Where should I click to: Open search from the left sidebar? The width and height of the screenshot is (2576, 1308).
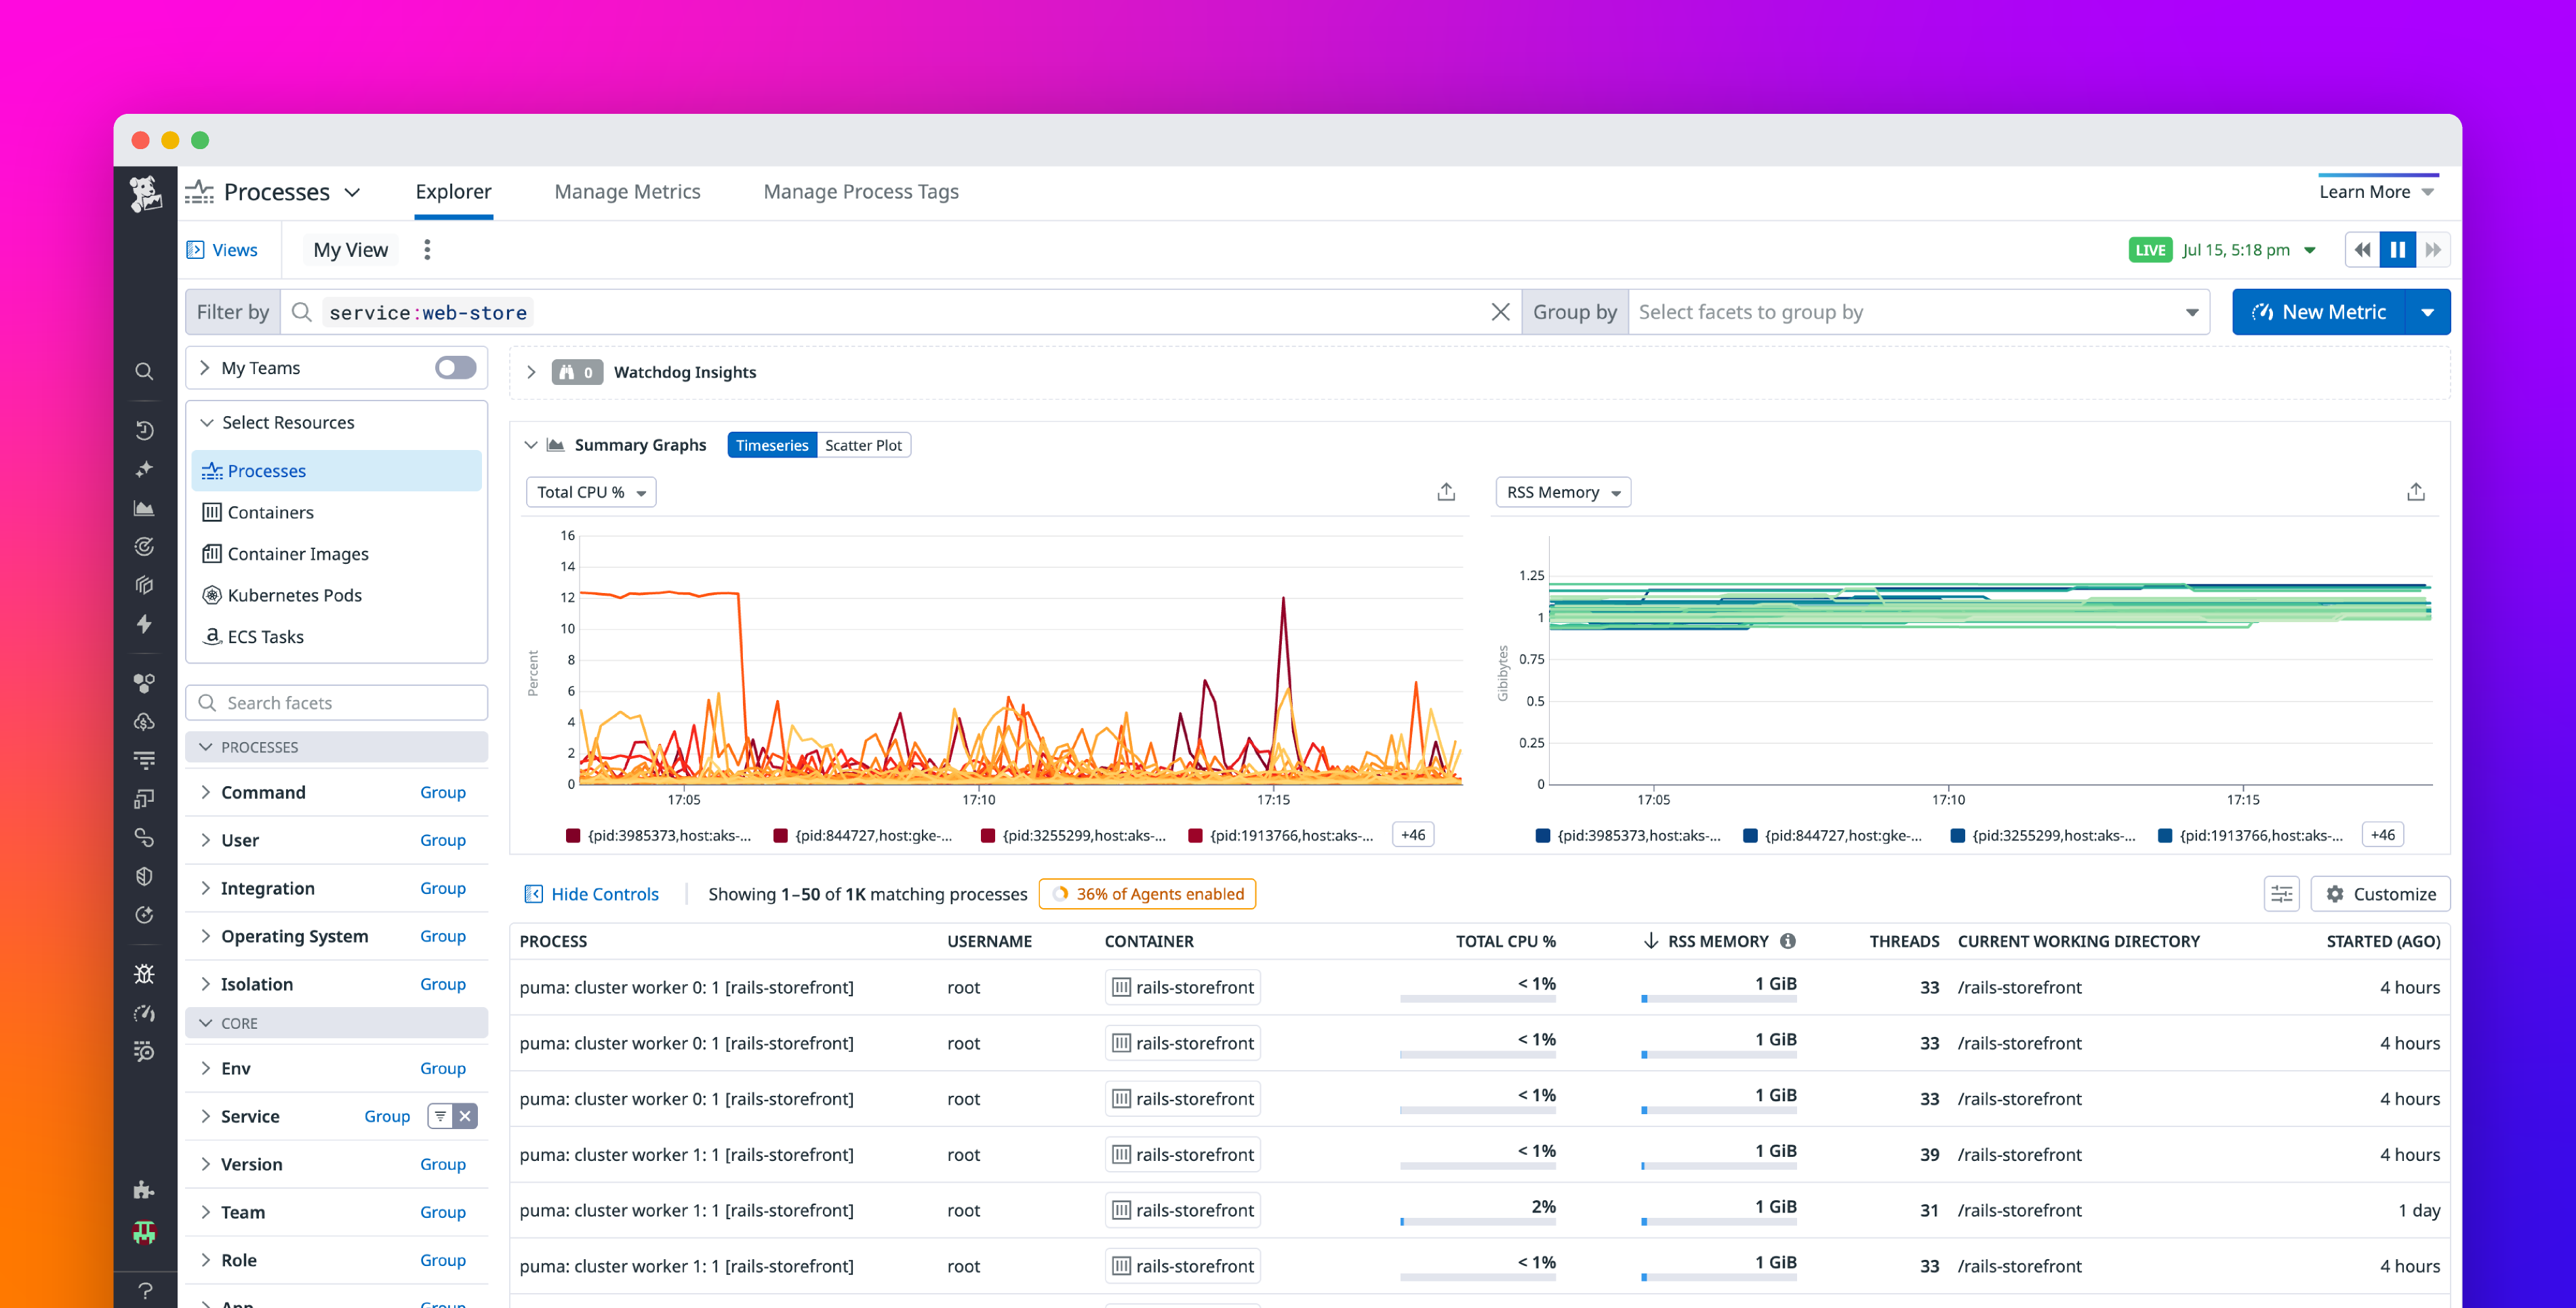pyautogui.click(x=145, y=371)
